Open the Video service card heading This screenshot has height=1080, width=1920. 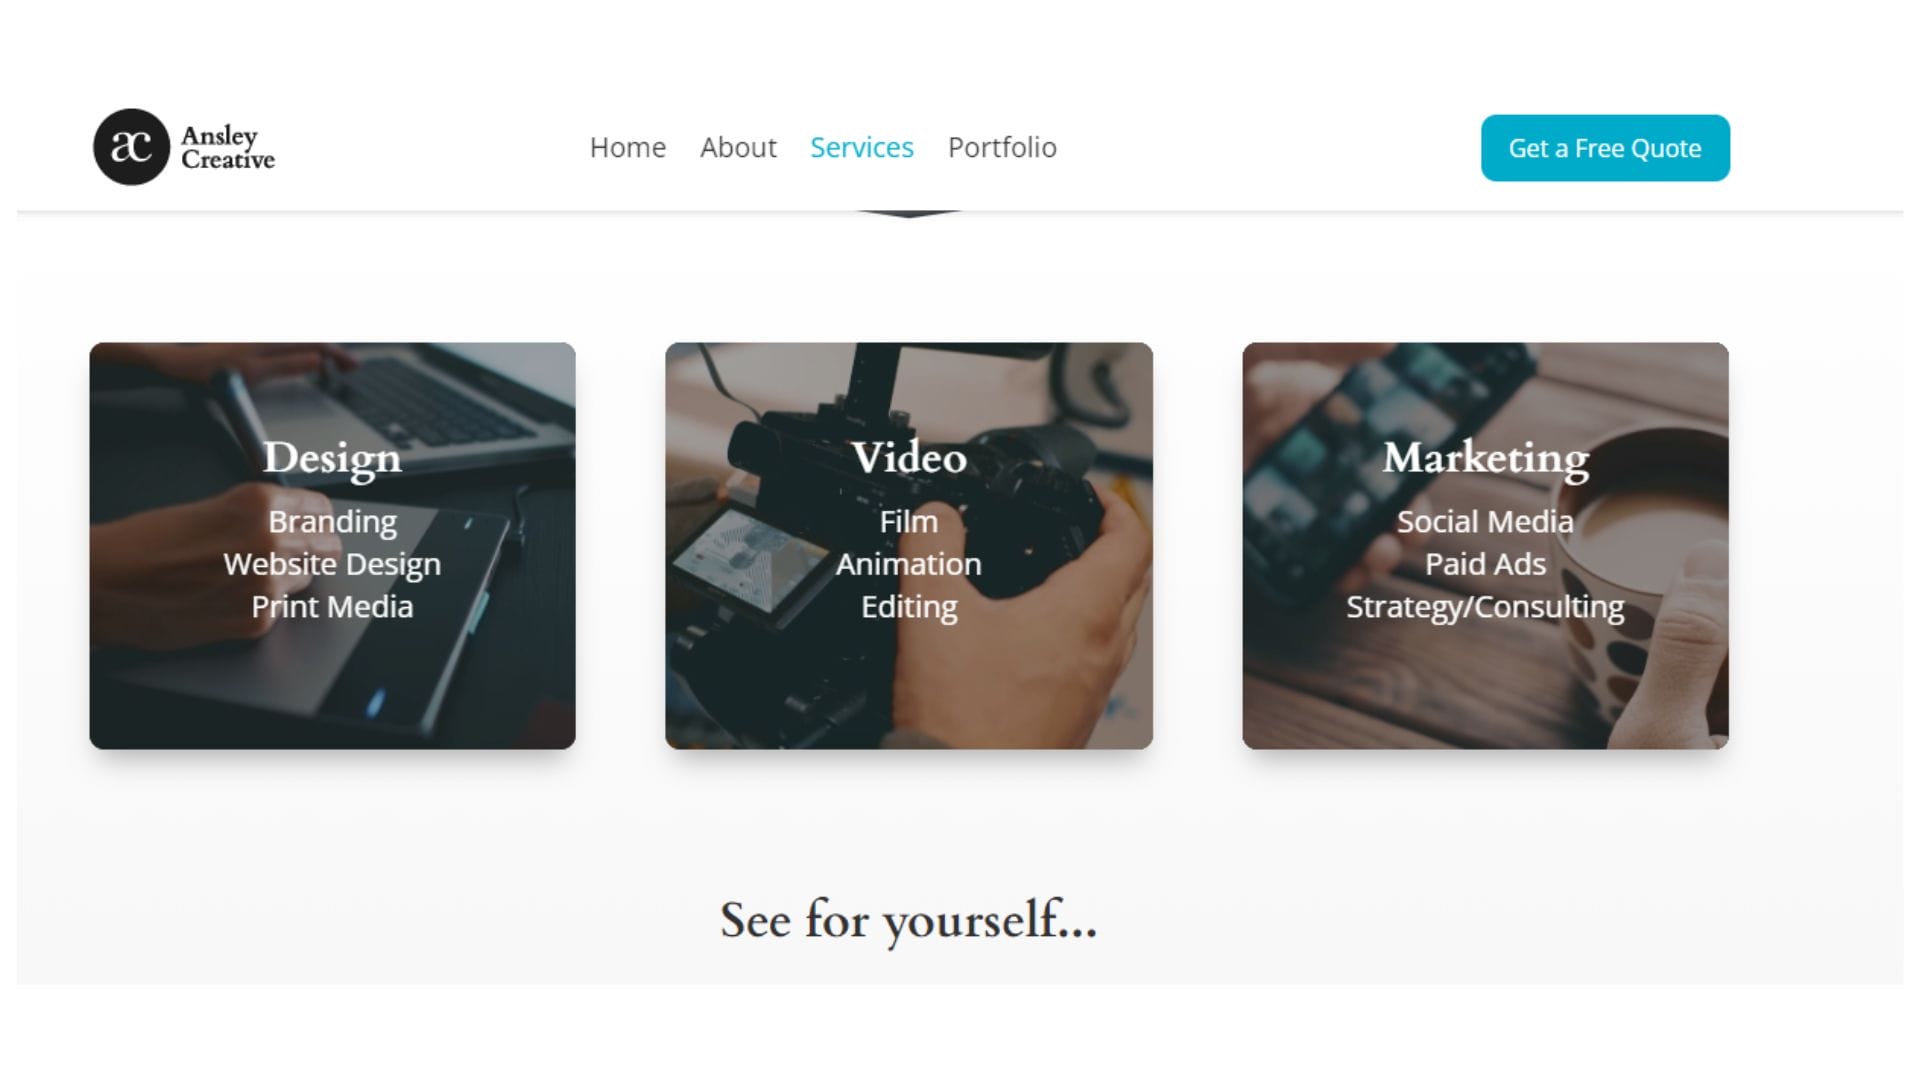909,457
